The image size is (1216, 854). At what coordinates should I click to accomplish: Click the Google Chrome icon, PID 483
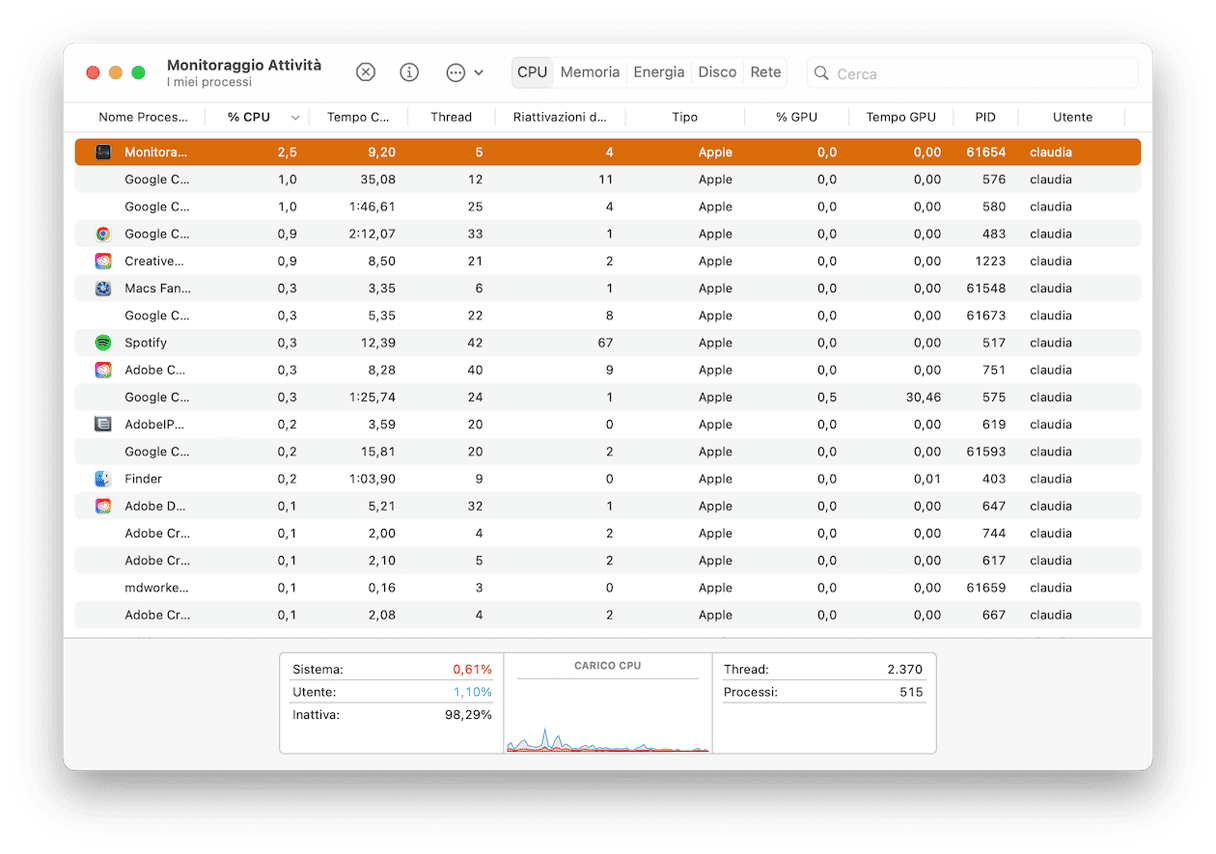coord(103,234)
